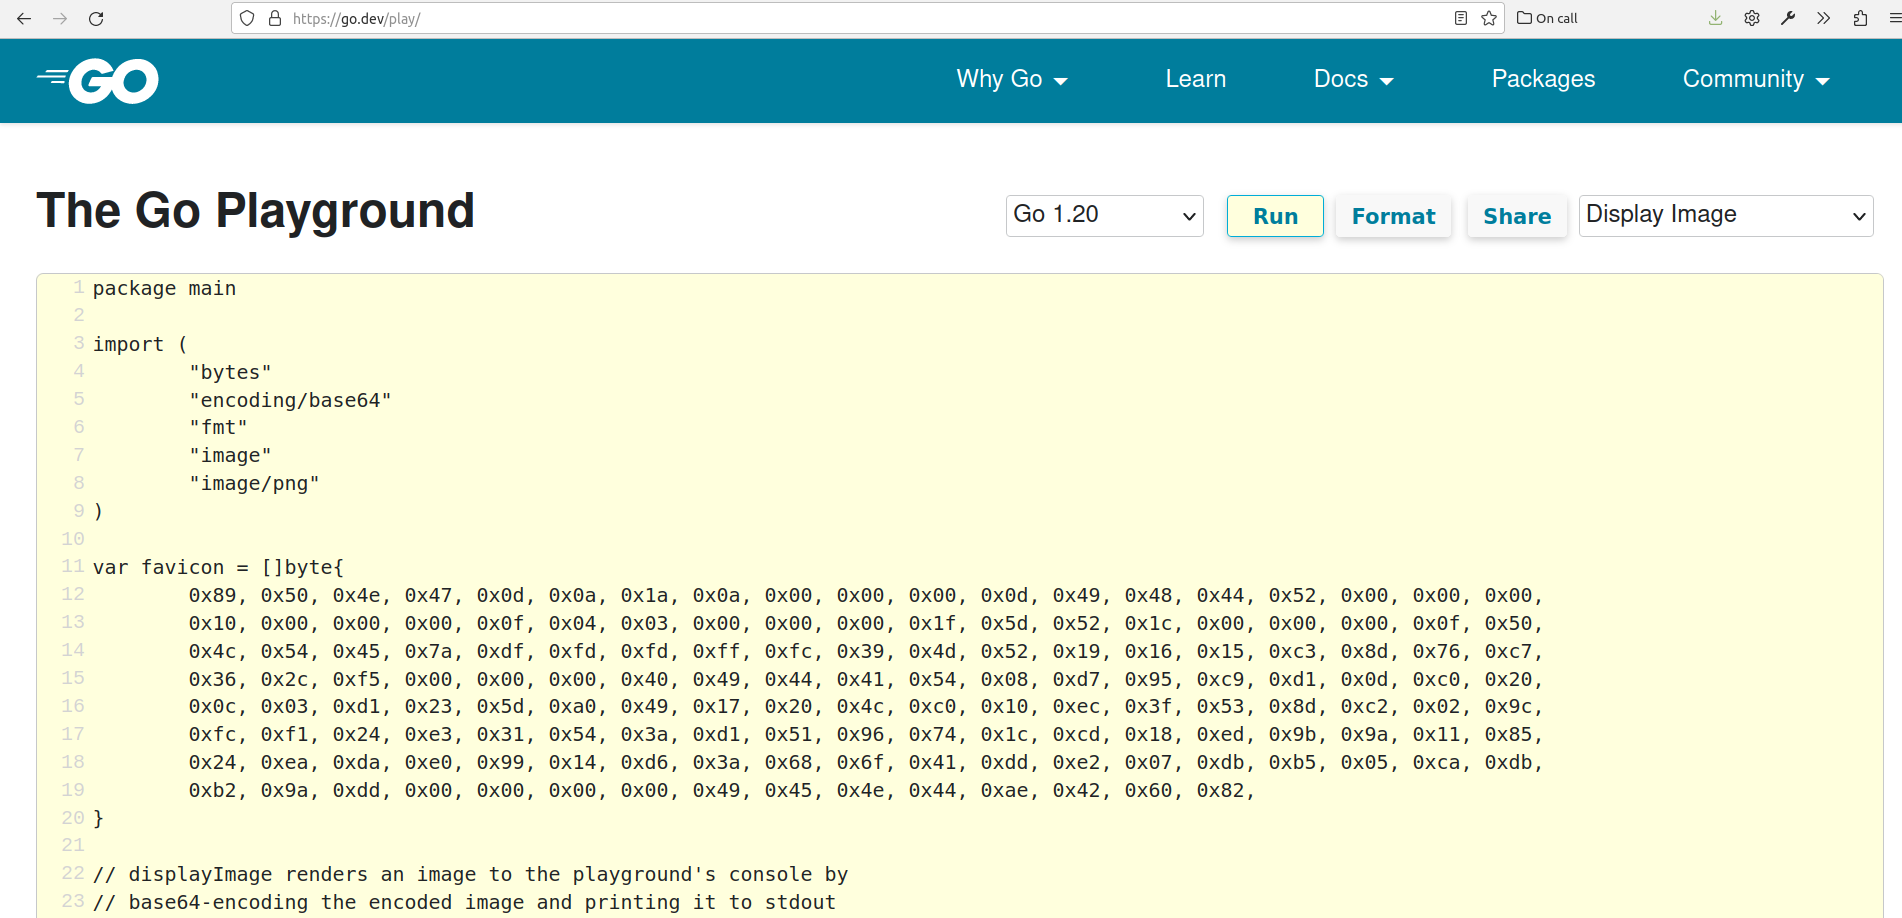Click the 'var favicon = []byte{' line

pyautogui.click(x=218, y=567)
